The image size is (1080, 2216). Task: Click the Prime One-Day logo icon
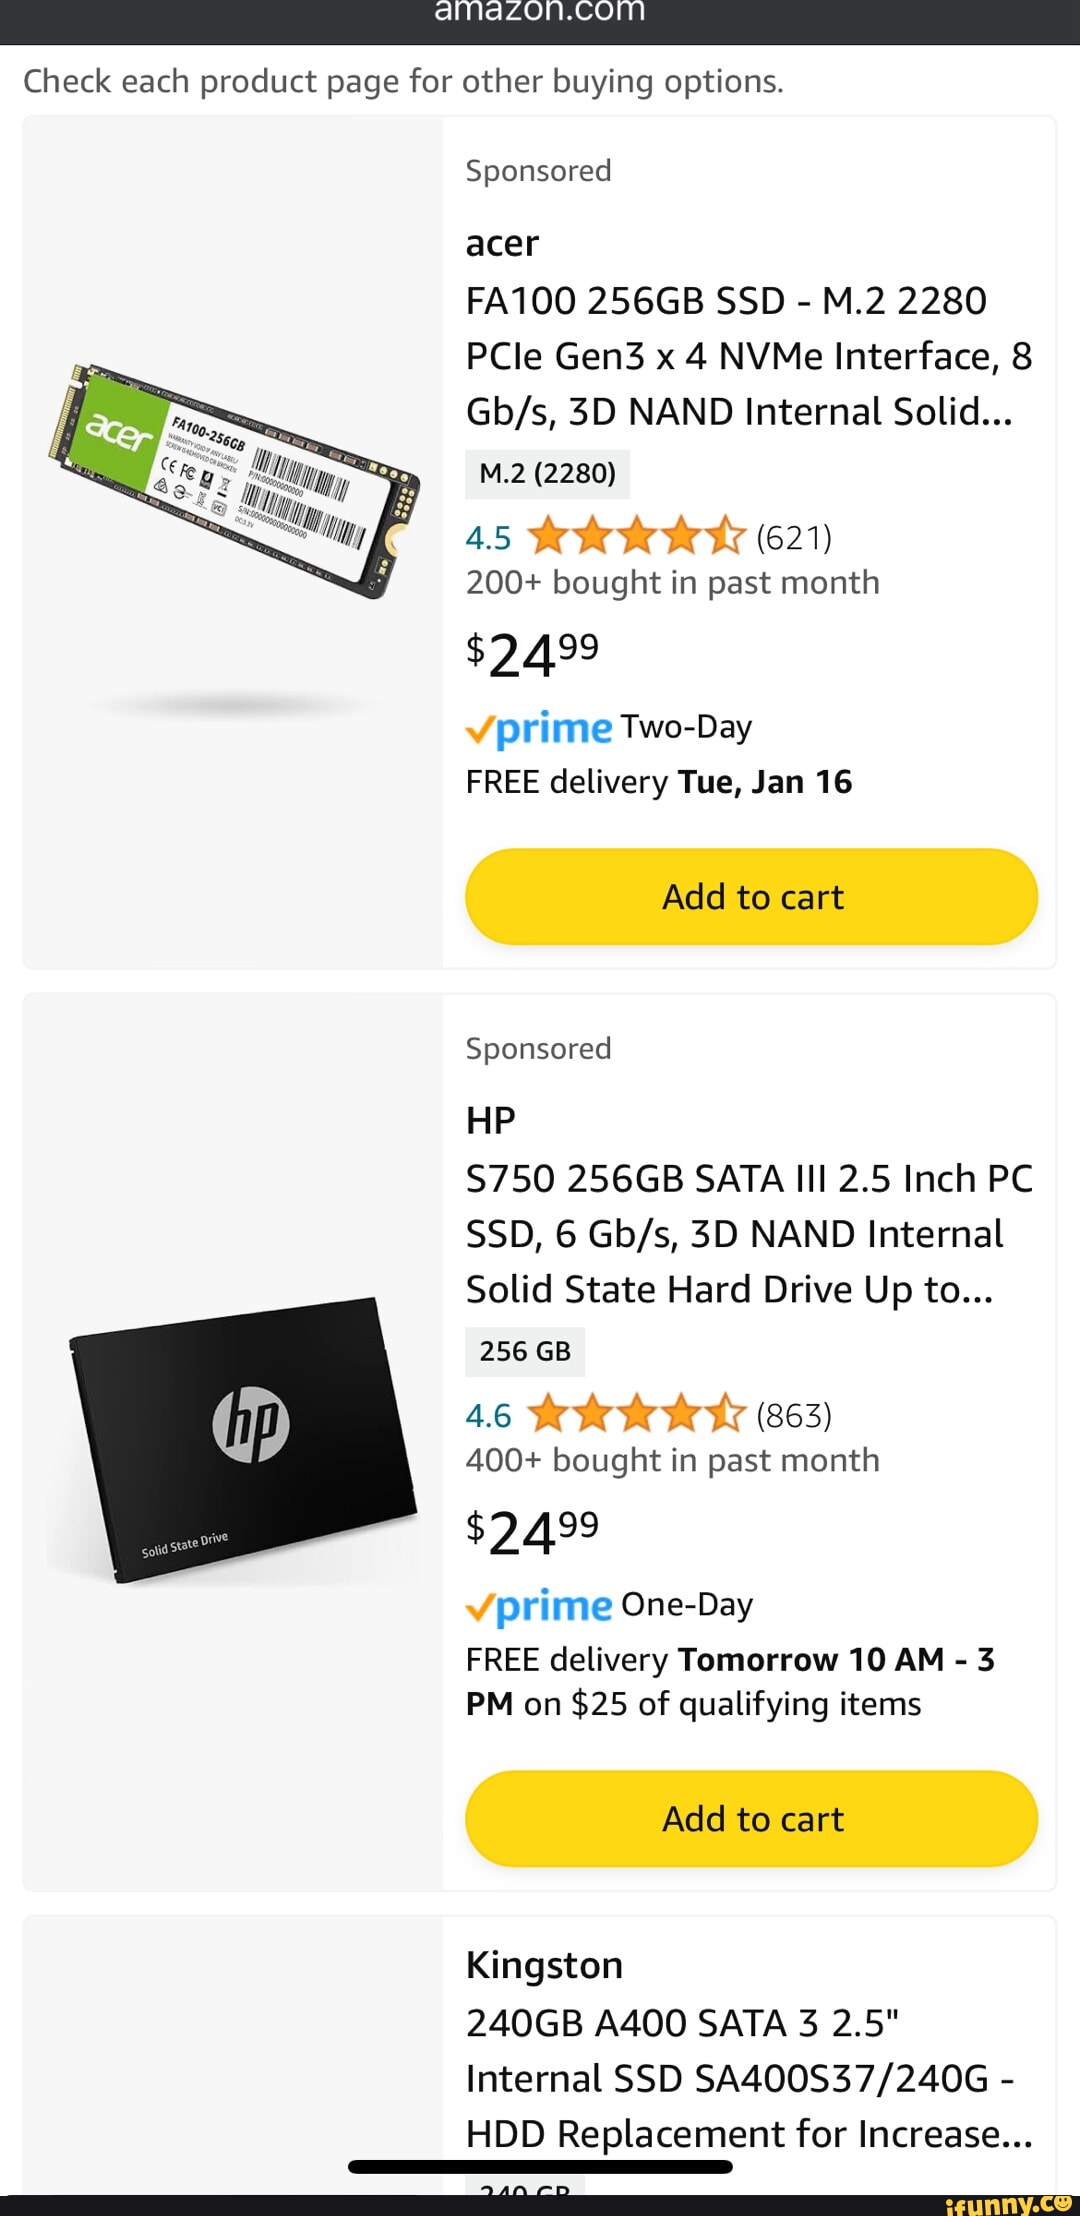(x=539, y=1607)
